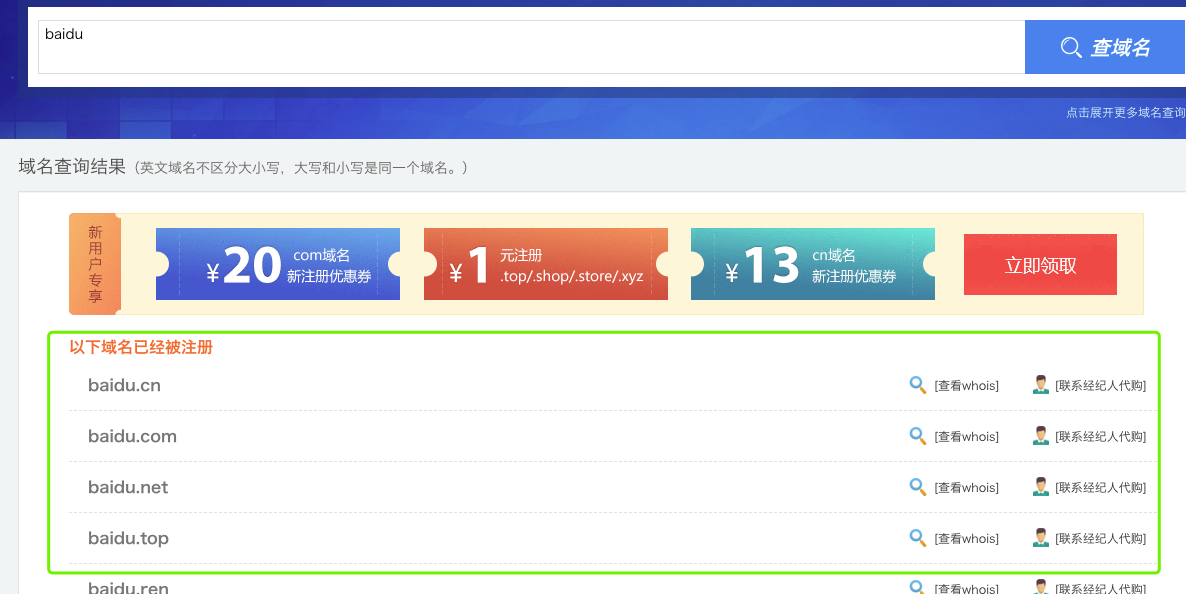This screenshot has height=594, width=1186.
Task: Click the baidu.cn domain name
Action: click(124, 385)
